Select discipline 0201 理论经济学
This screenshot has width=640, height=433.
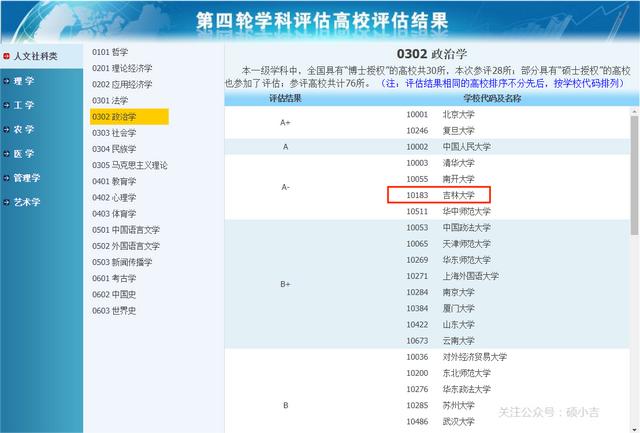122,68
